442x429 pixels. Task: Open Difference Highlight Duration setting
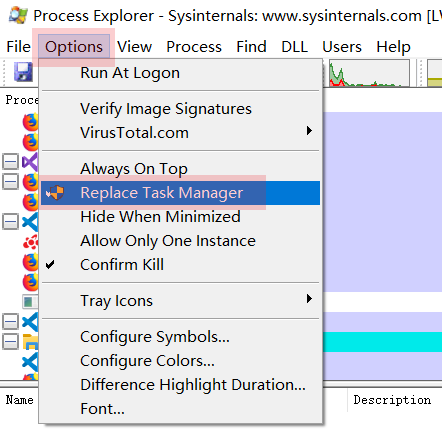[180, 385]
